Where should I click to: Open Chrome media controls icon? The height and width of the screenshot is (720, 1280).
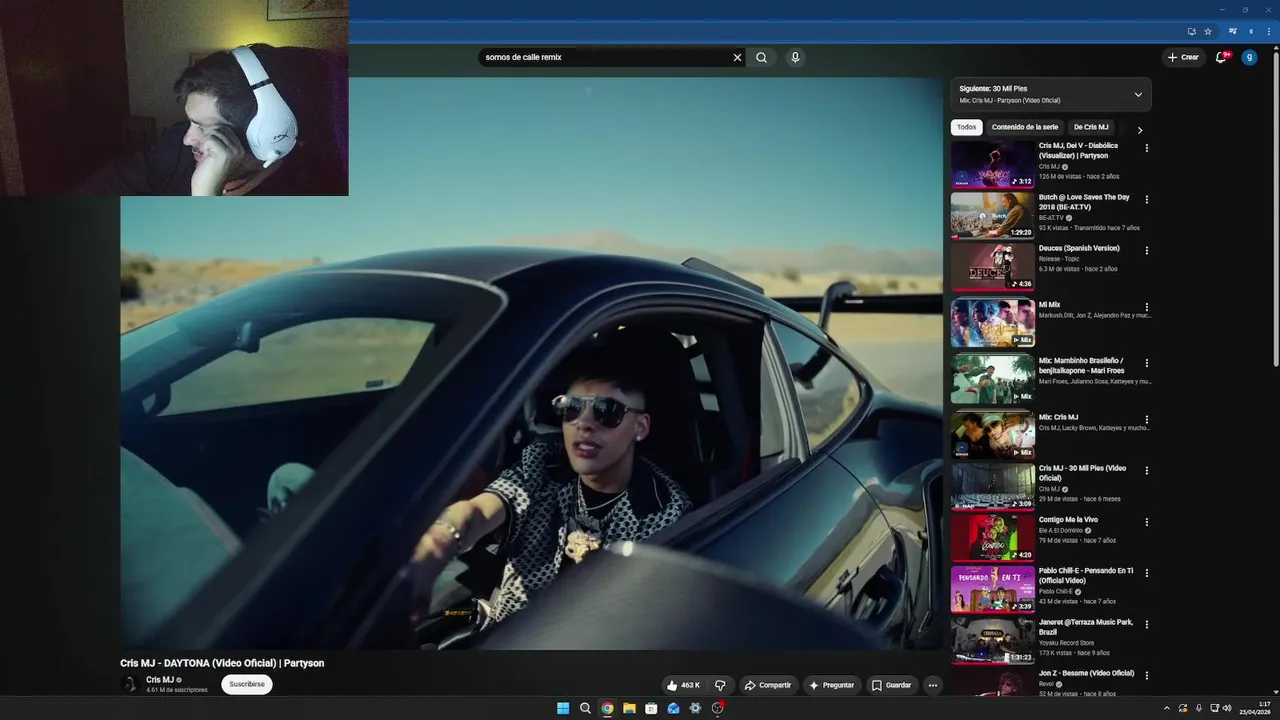pyautogui.click(x=1233, y=31)
